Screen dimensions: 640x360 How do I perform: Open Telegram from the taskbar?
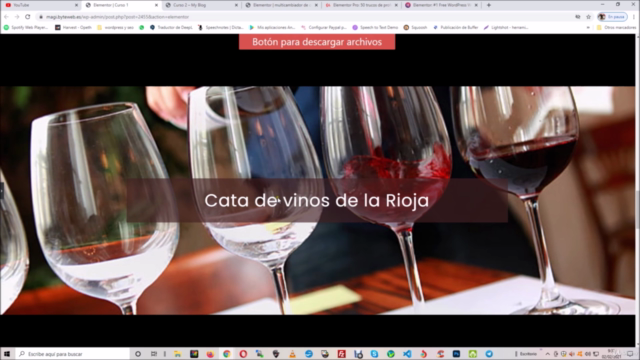tap(489, 354)
